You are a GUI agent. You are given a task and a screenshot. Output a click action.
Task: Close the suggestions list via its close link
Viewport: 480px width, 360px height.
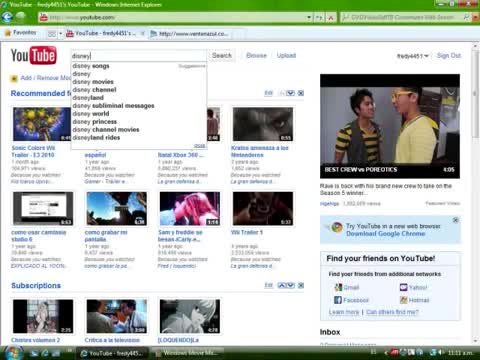pyautogui.click(x=200, y=146)
